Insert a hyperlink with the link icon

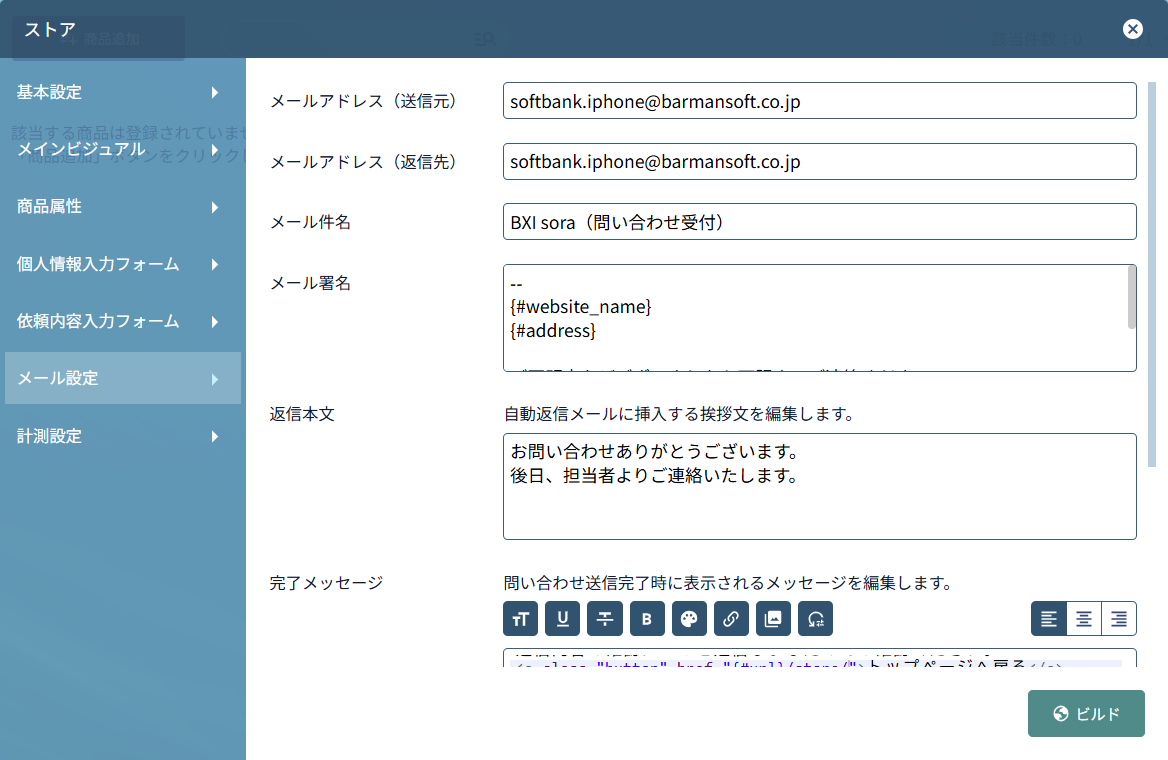731,618
